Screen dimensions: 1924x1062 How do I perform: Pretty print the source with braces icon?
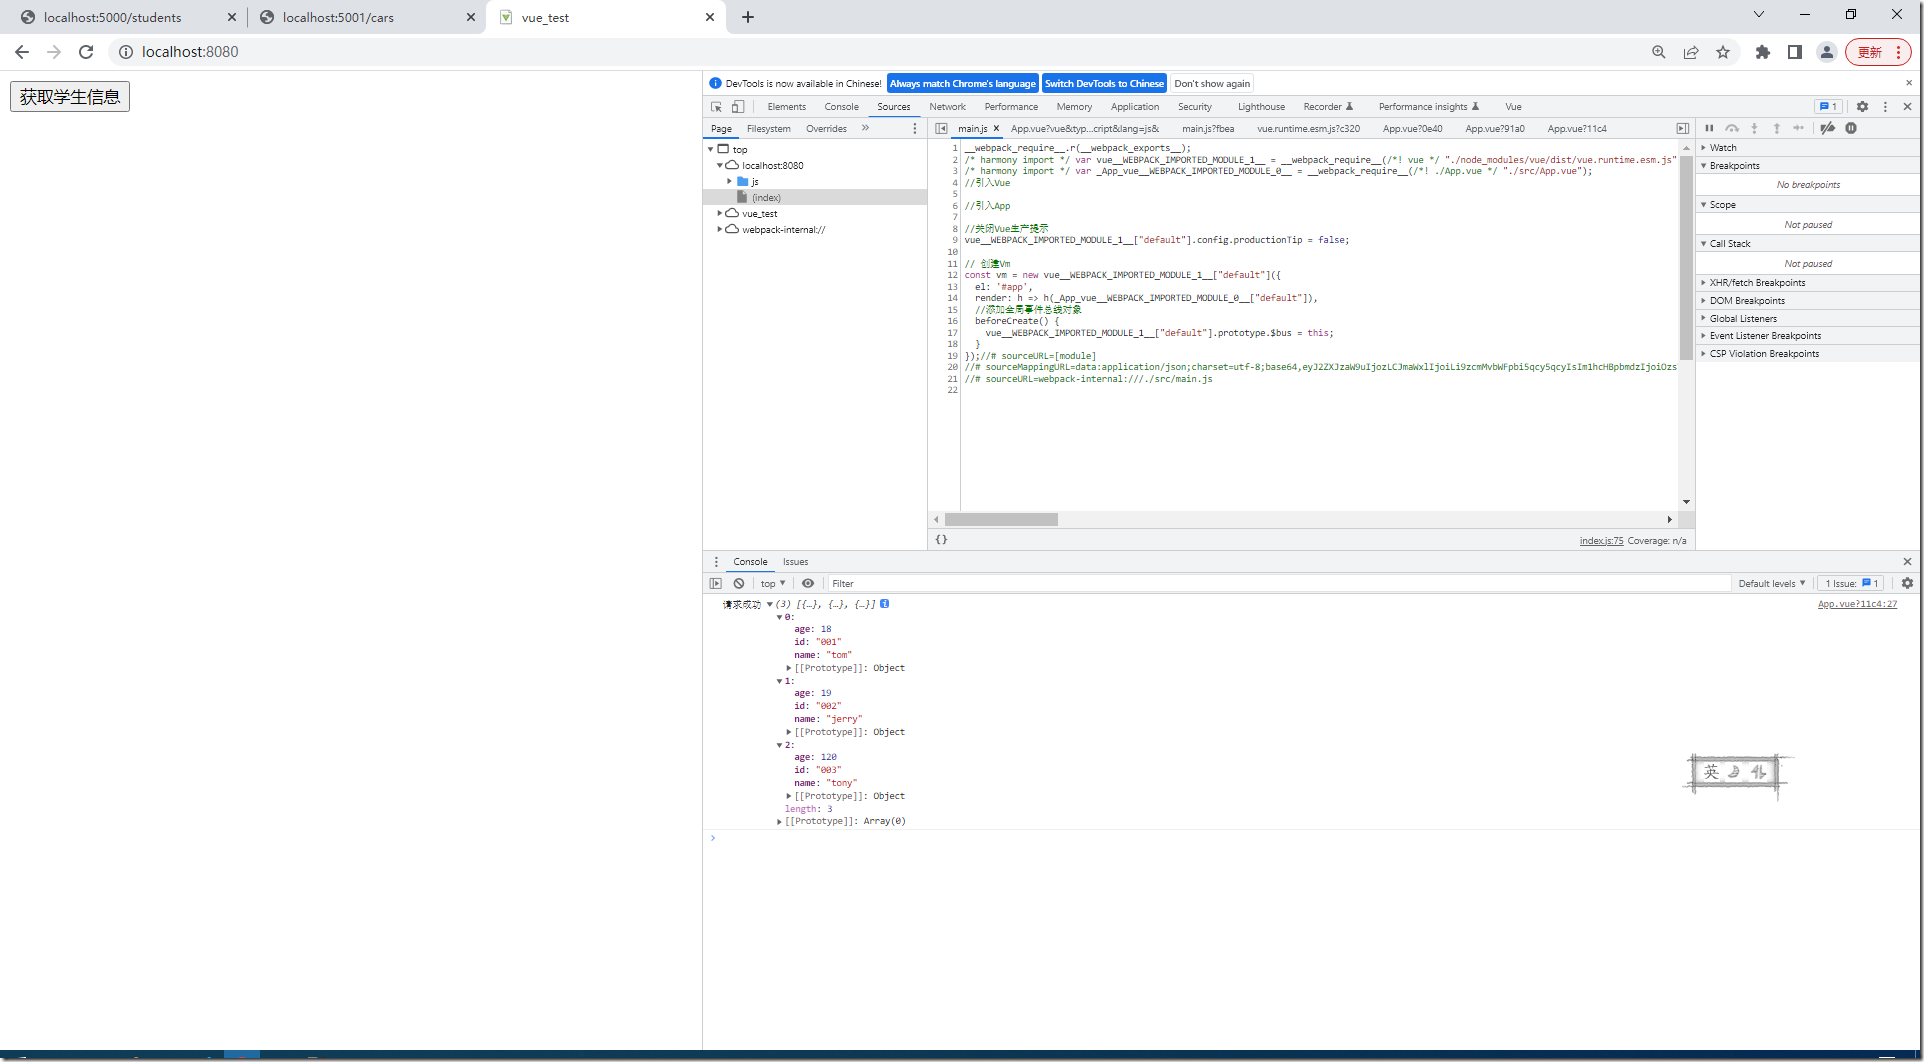[941, 540]
